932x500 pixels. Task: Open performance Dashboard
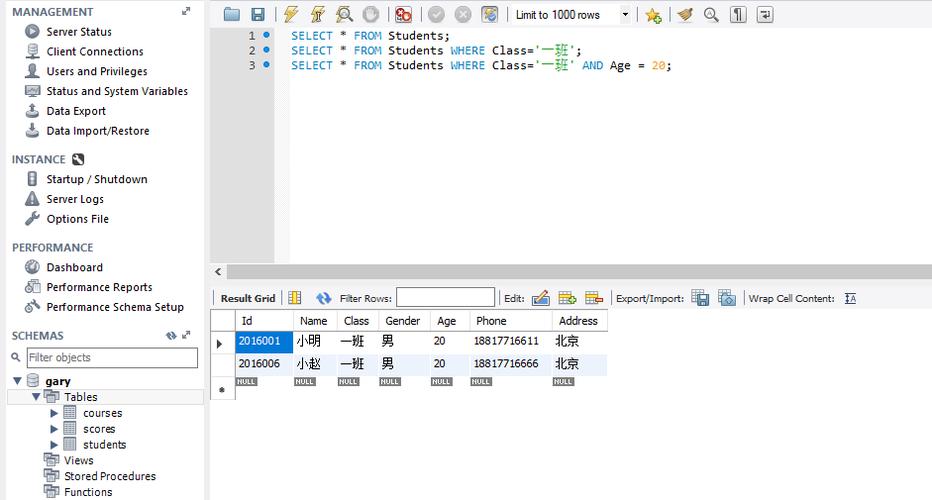click(x=75, y=268)
